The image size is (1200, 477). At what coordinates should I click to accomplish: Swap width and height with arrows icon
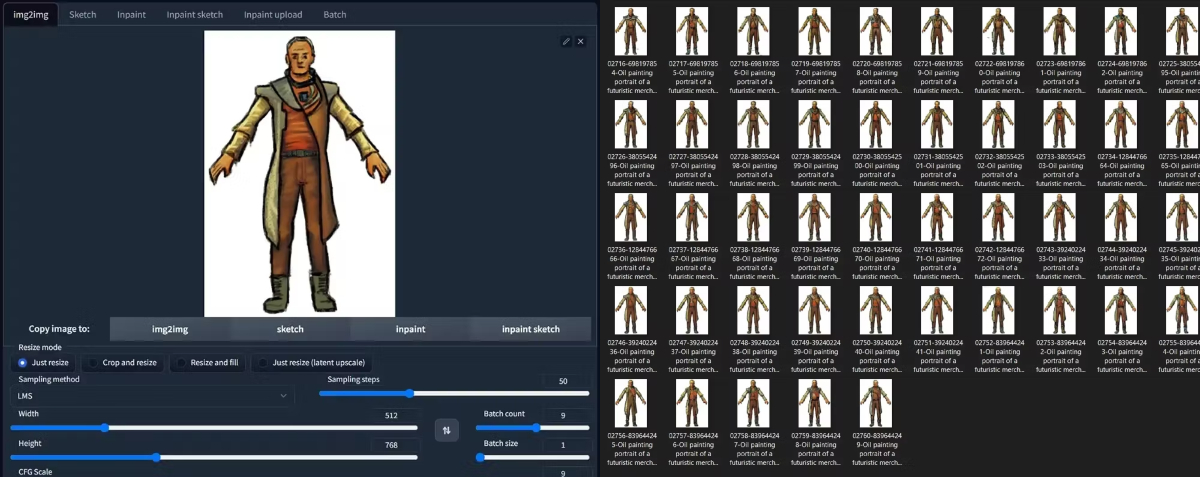(446, 430)
